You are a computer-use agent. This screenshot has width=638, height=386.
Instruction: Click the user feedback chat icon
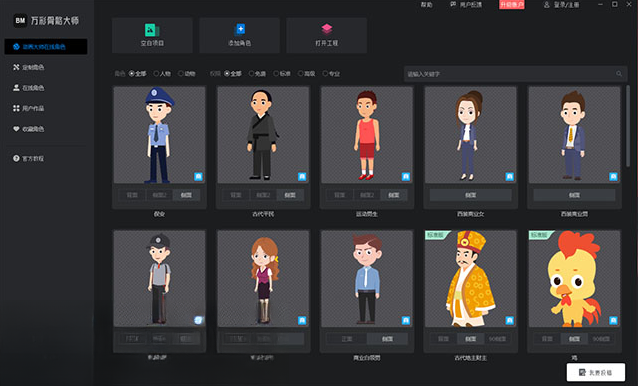(453, 4)
